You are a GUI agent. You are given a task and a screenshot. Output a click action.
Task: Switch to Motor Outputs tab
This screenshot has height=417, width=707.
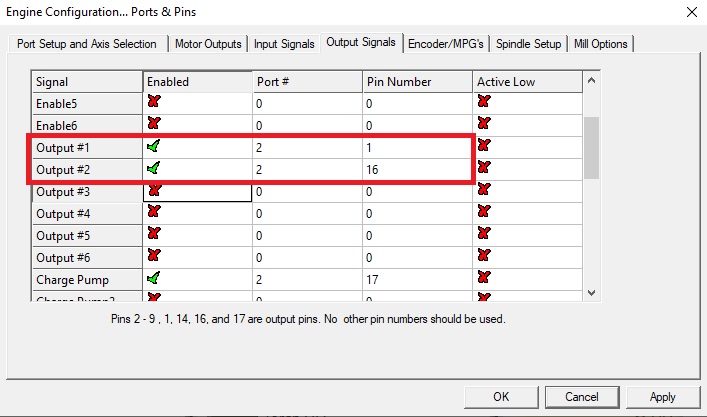208,44
